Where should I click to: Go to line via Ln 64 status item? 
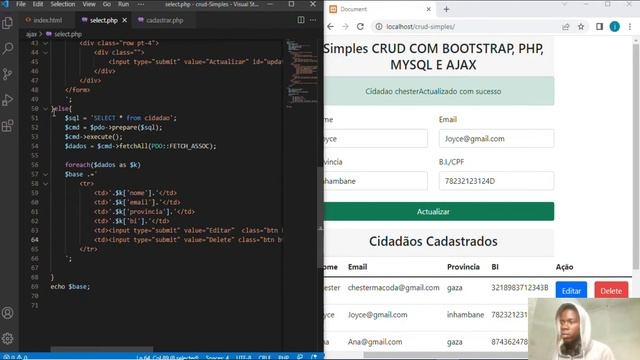(167, 357)
